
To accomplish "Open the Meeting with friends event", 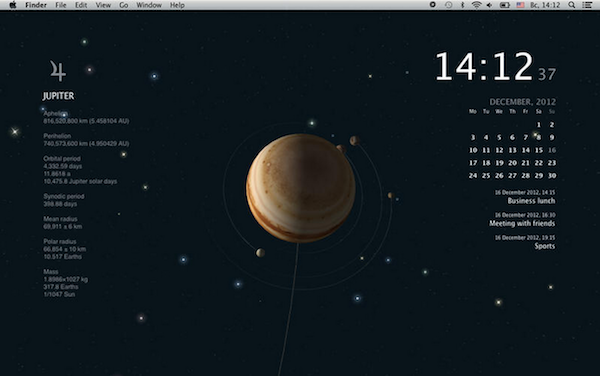I will (522, 223).
